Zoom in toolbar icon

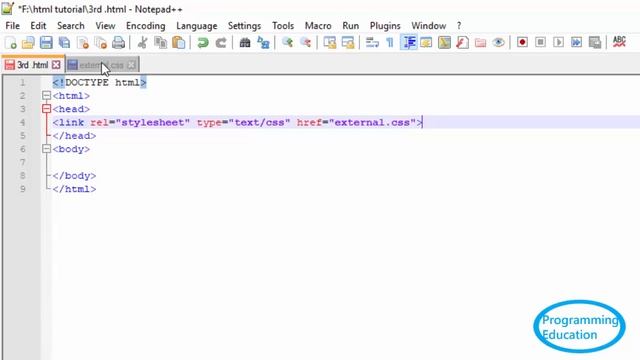tap(287, 42)
